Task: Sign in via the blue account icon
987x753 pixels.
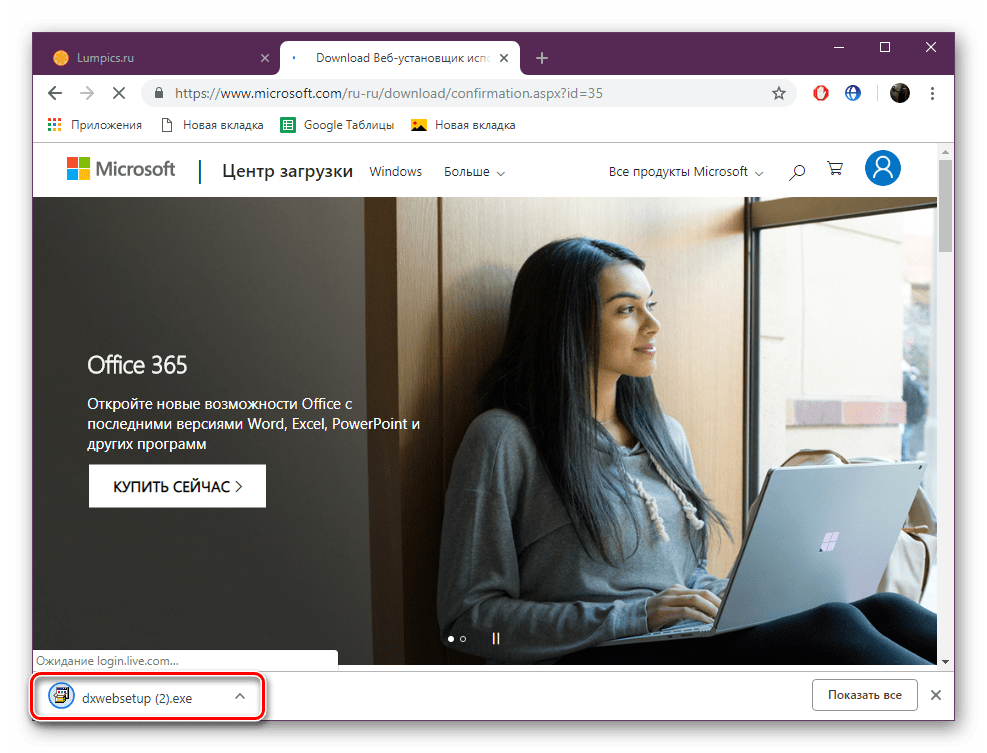Action: tap(883, 168)
